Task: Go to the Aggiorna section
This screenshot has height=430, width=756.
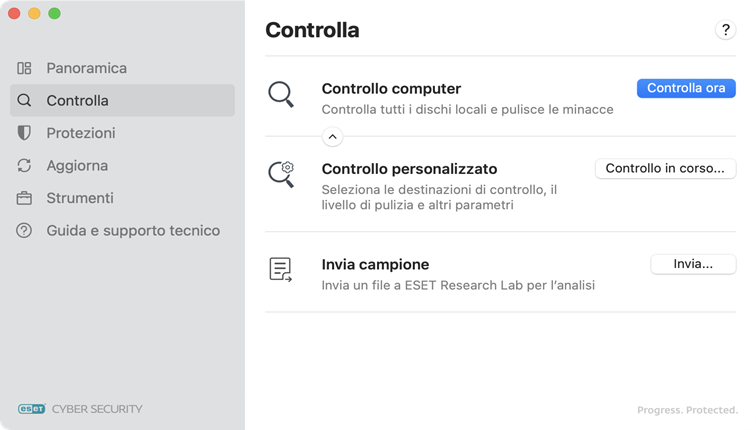Action: click(77, 166)
